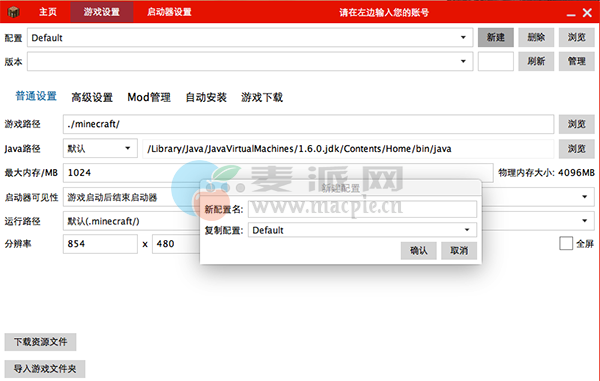The height and width of the screenshot is (381, 600).
Task: Select 高级设置 tab
Action: point(92,97)
